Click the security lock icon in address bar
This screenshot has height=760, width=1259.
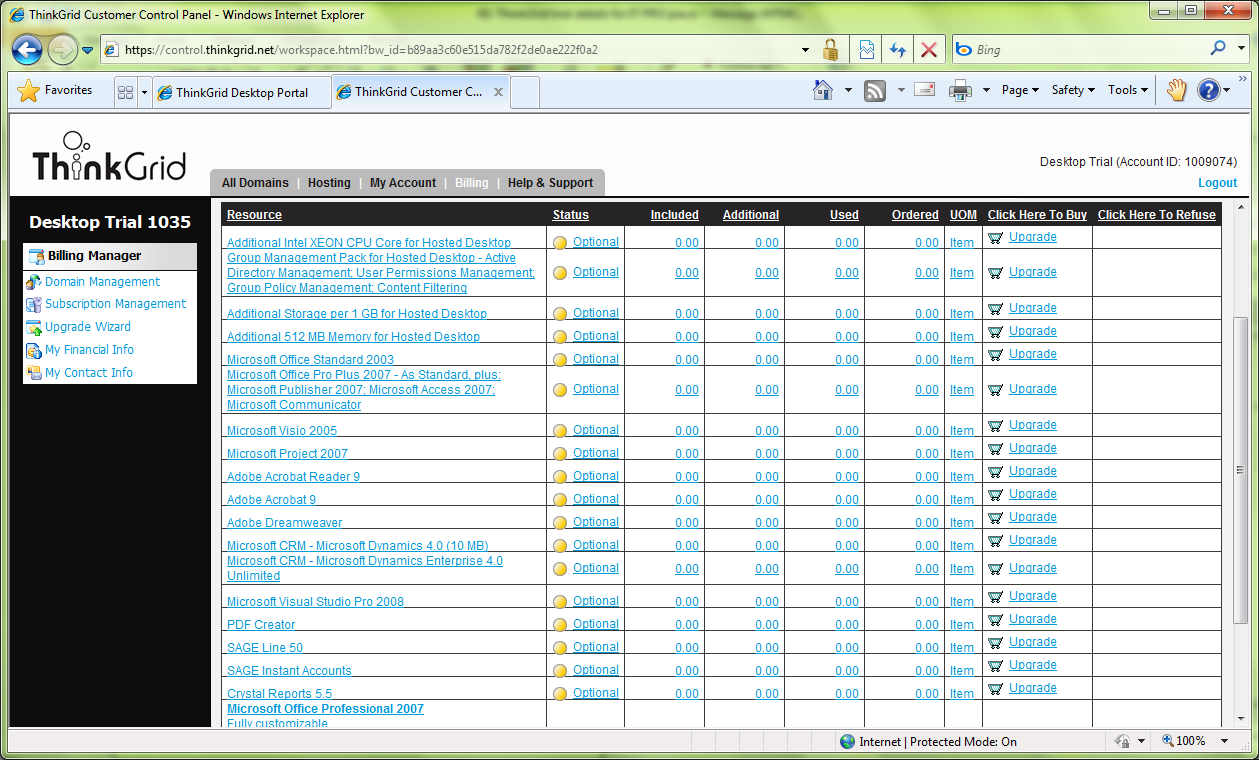[830, 49]
